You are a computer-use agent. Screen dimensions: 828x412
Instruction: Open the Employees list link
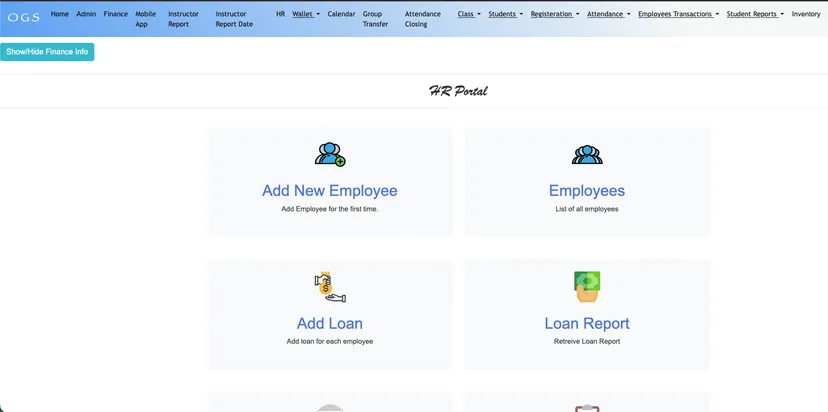point(587,191)
